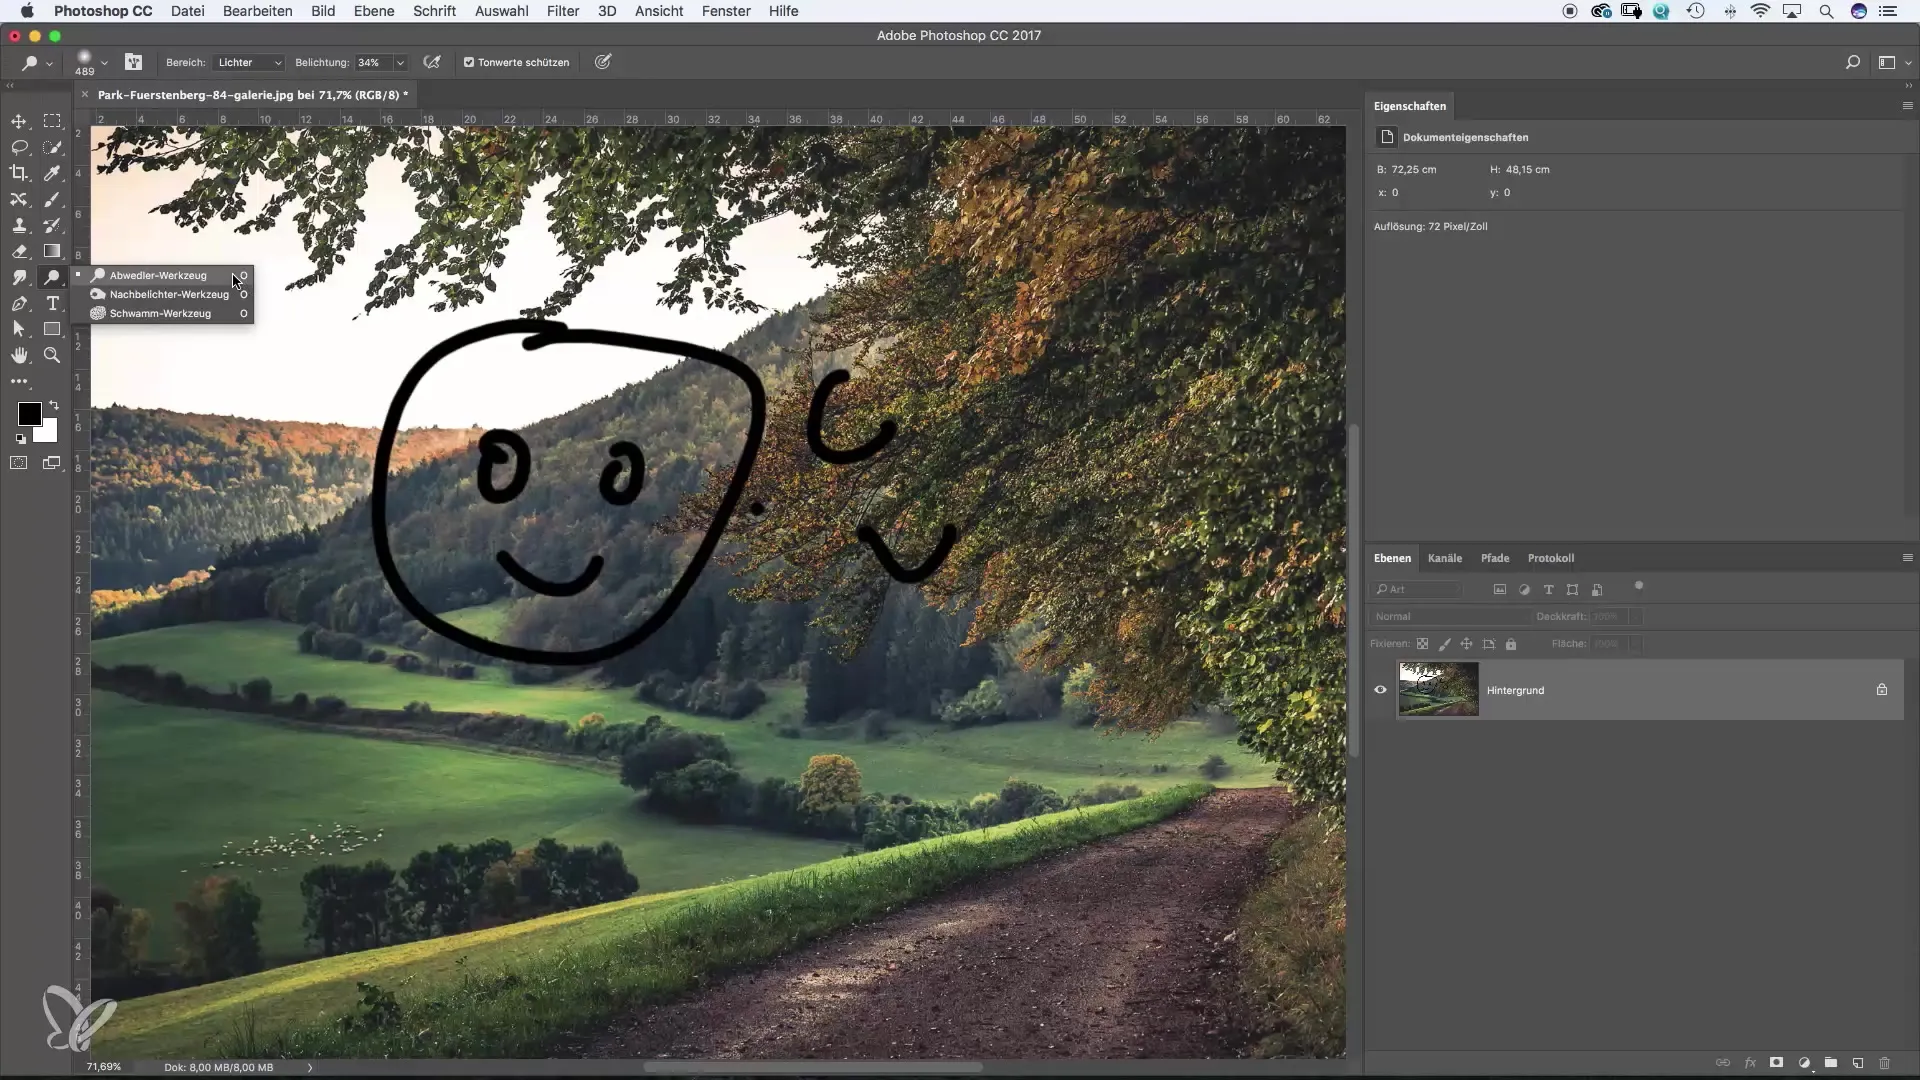This screenshot has width=1920, height=1080.
Task: Open the Ebene menu
Action: [x=374, y=11]
